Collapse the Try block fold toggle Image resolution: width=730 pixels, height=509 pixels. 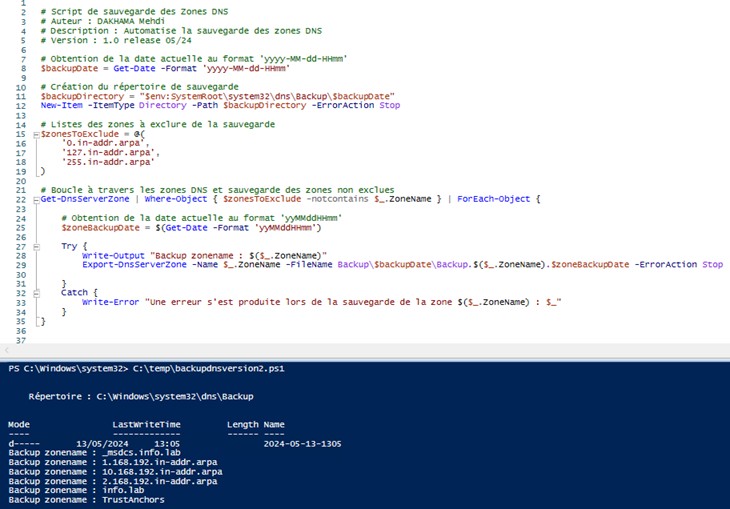click(x=36, y=247)
